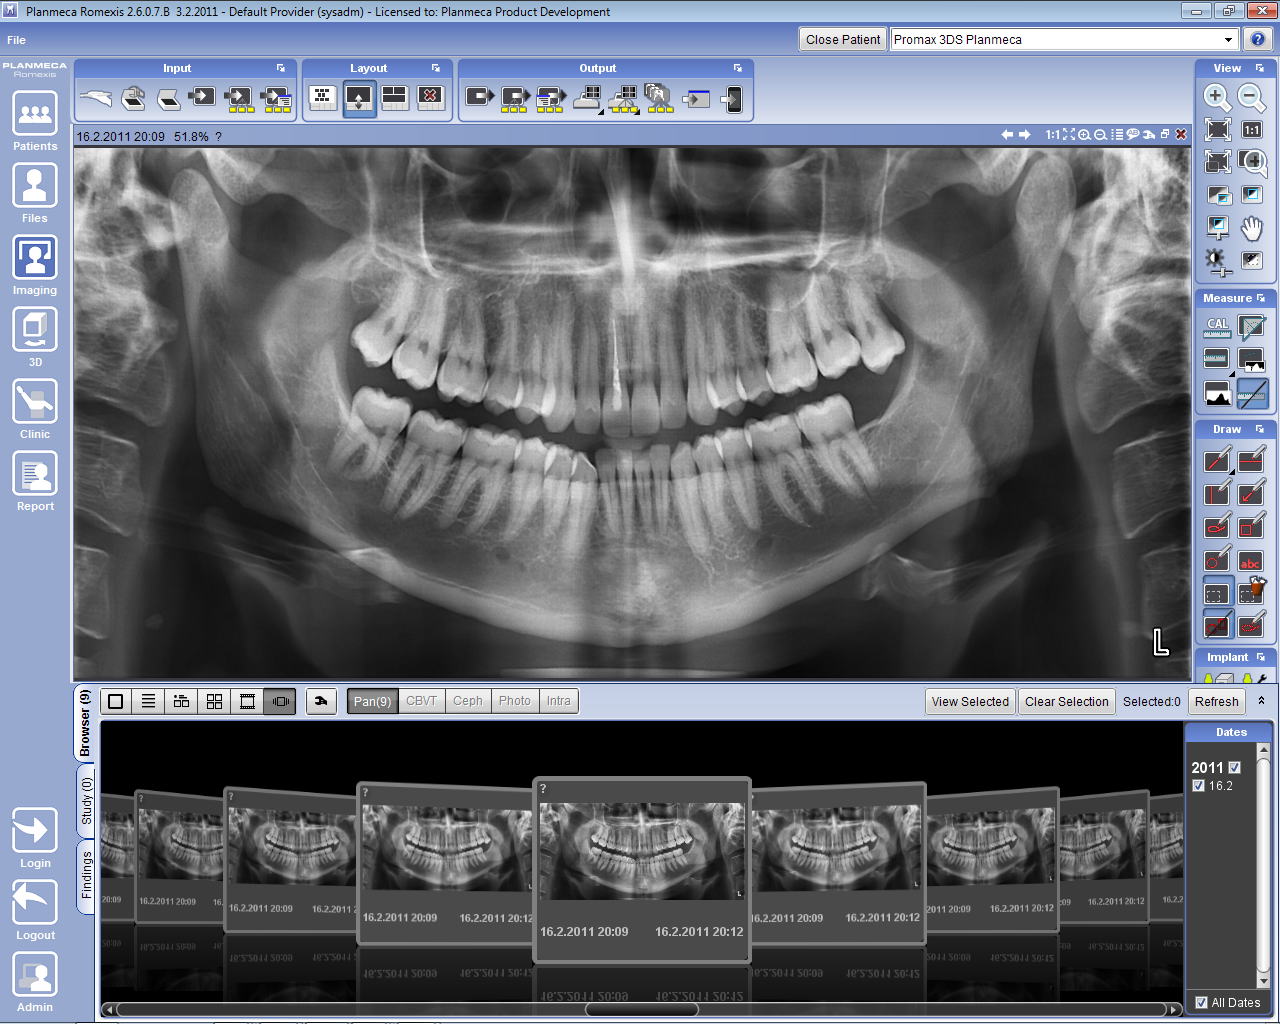Go to previous image with left arrow
Screen dimensions: 1280x1024
[x=1008, y=134]
